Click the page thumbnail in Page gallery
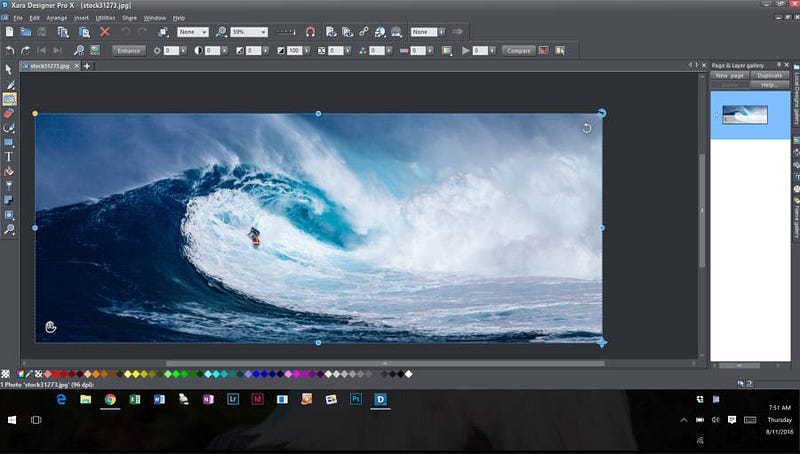 click(745, 115)
